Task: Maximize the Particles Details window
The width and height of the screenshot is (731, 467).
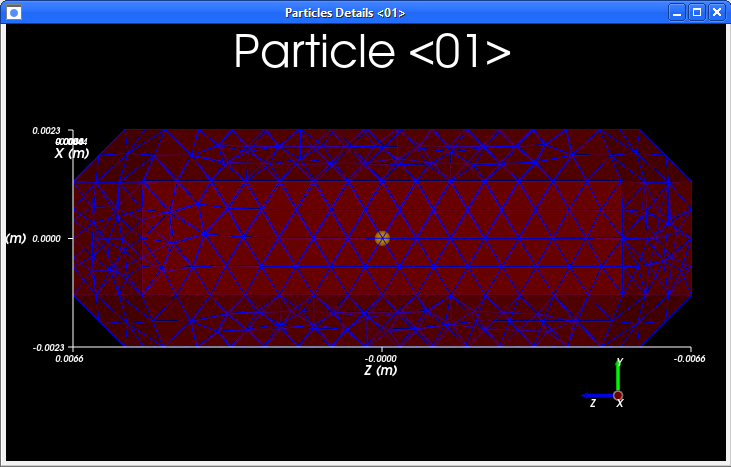Action: (697, 12)
